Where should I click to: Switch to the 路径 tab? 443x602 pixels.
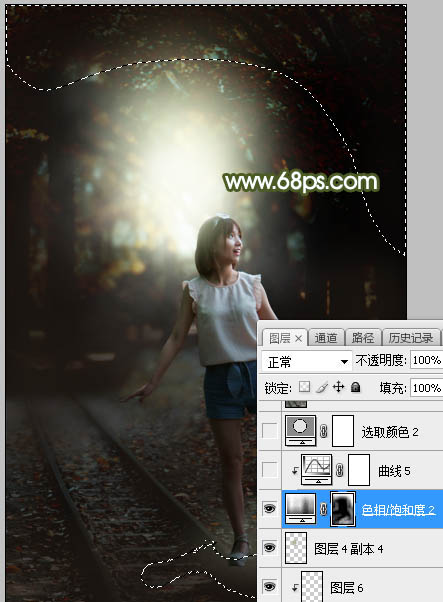(362, 338)
